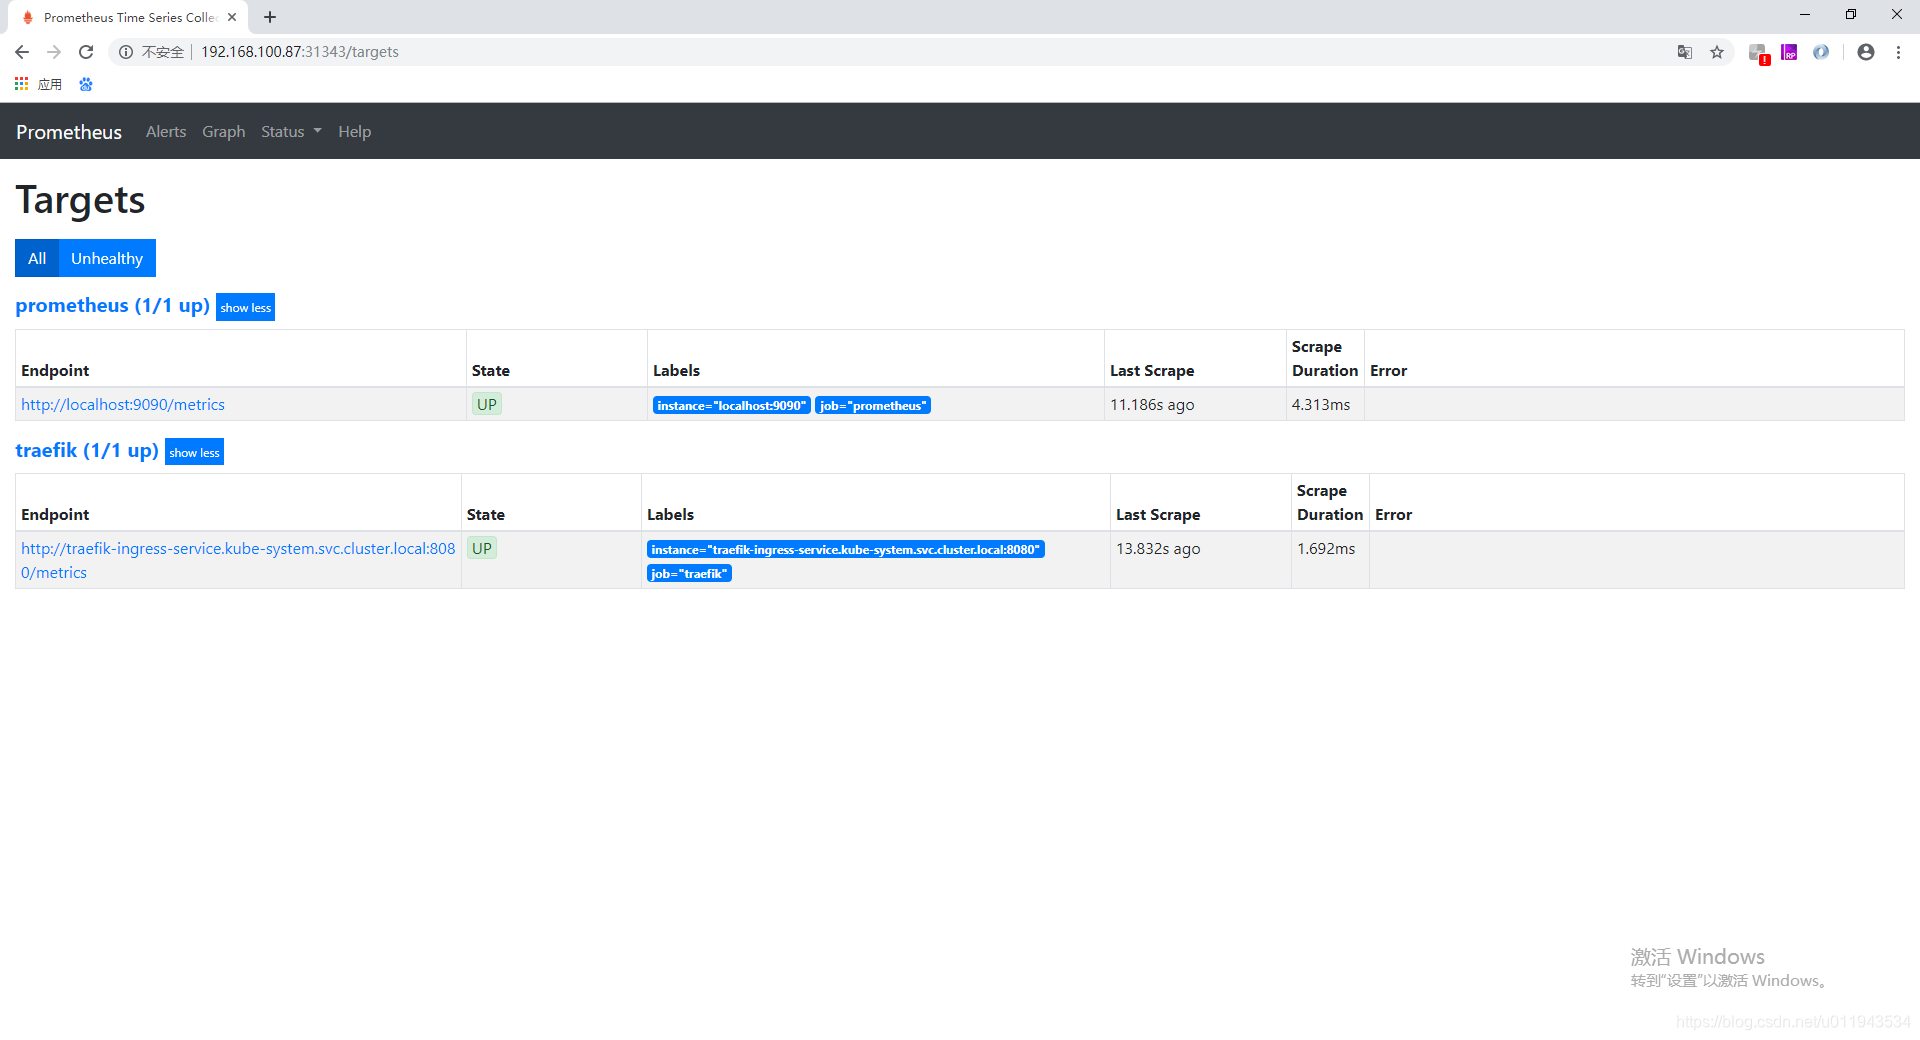Select the Prometheus Time Series tab

(x=130, y=17)
